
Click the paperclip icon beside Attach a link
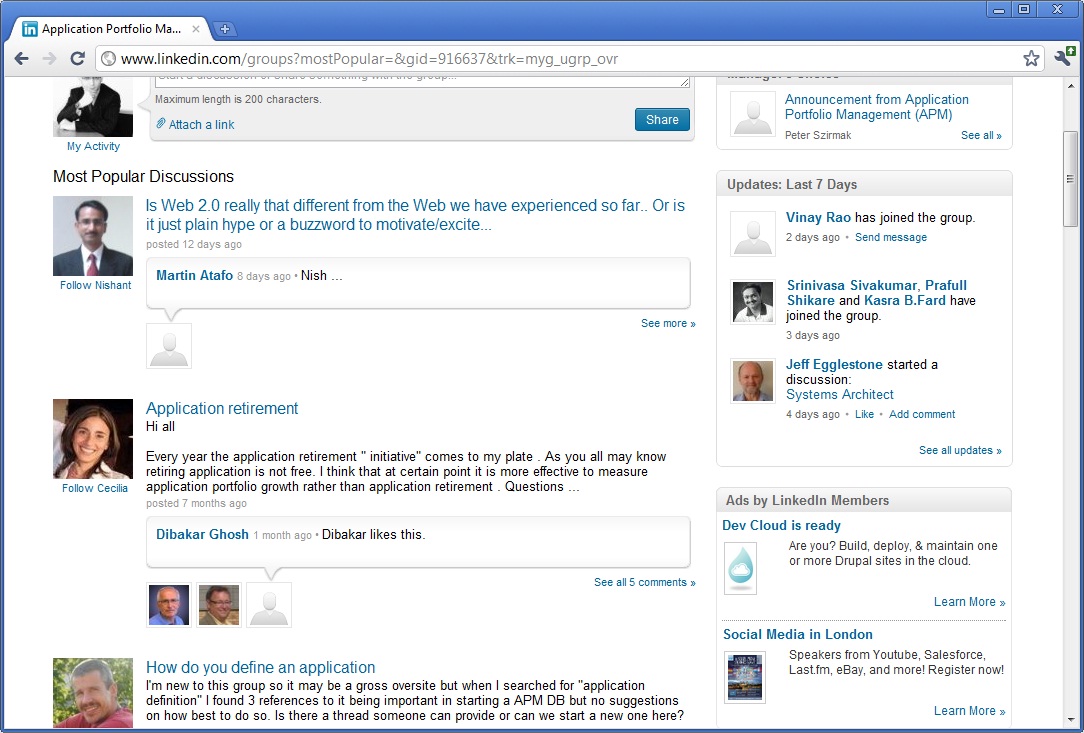(x=160, y=124)
